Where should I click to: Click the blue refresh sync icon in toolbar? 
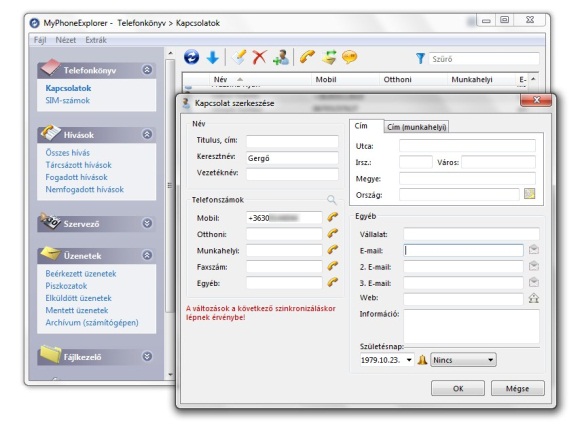coord(192,57)
